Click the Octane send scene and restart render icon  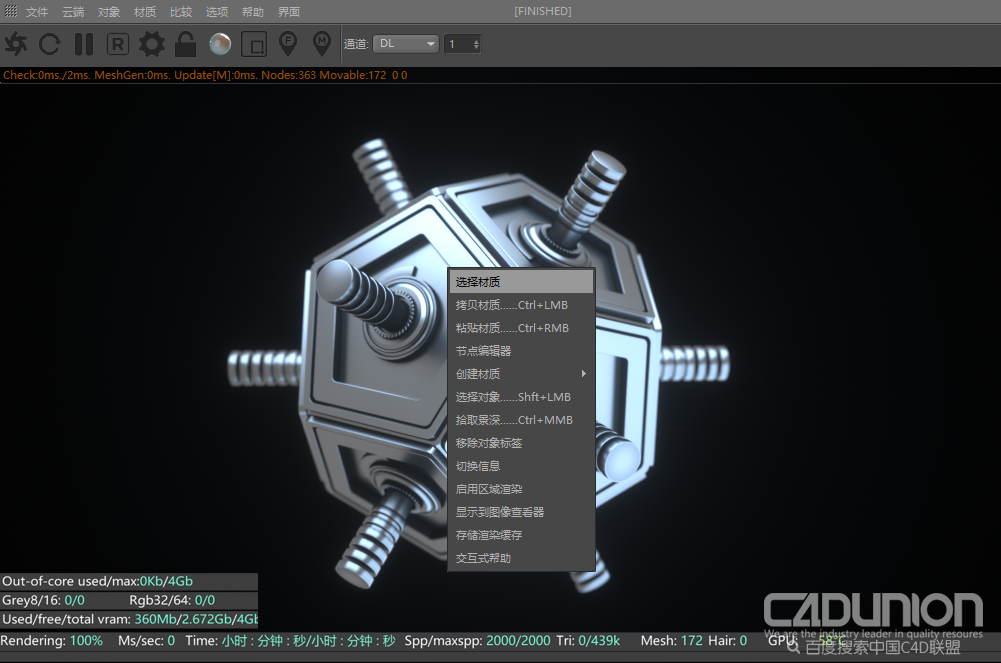16,44
